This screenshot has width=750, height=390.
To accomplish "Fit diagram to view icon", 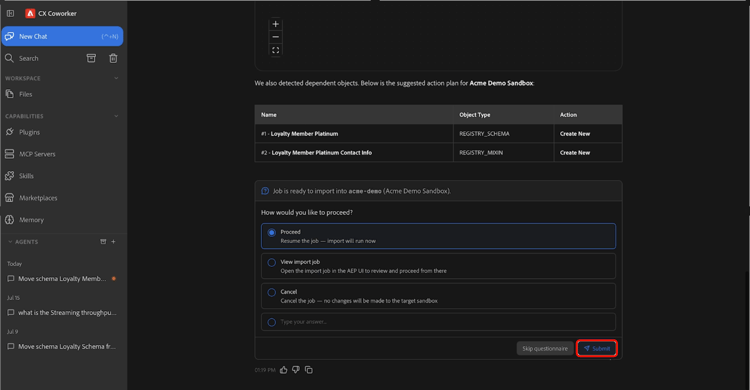I will tap(276, 50).
